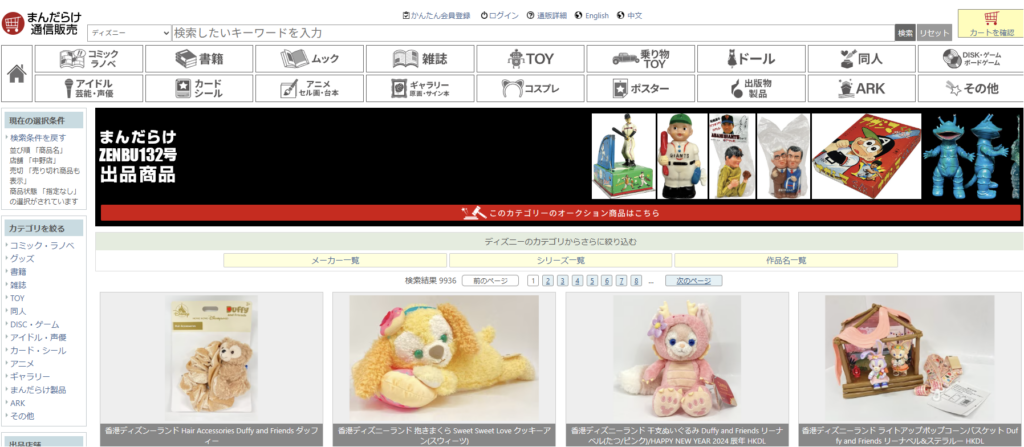Click the リセット reset button
The height and width of the screenshot is (447, 1024).
pos(933,33)
